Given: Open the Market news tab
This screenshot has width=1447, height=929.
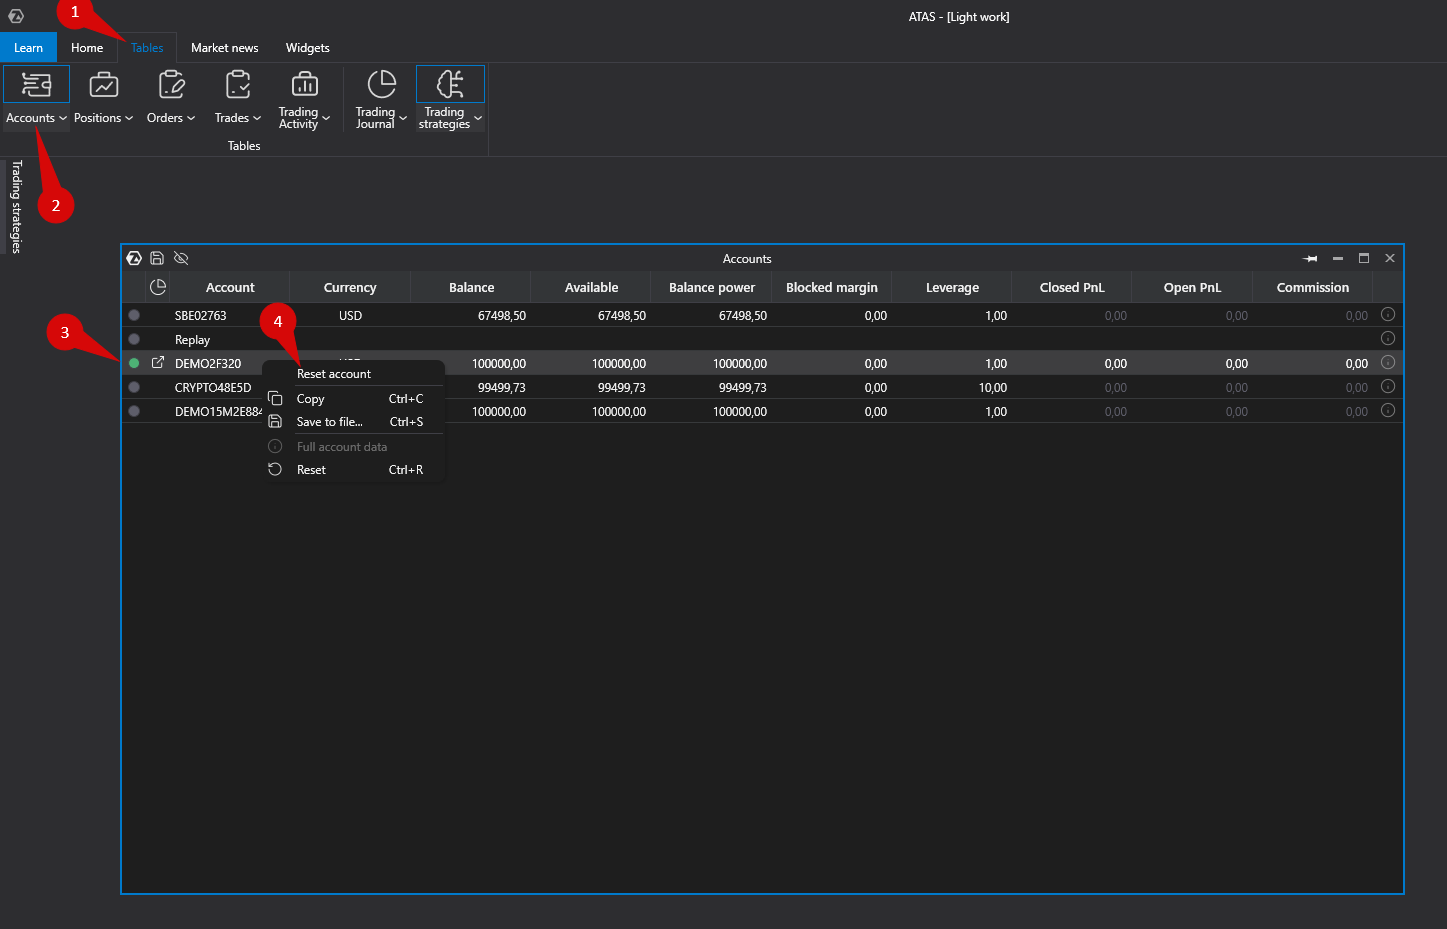Looking at the screenshot, I should [225, 48].
